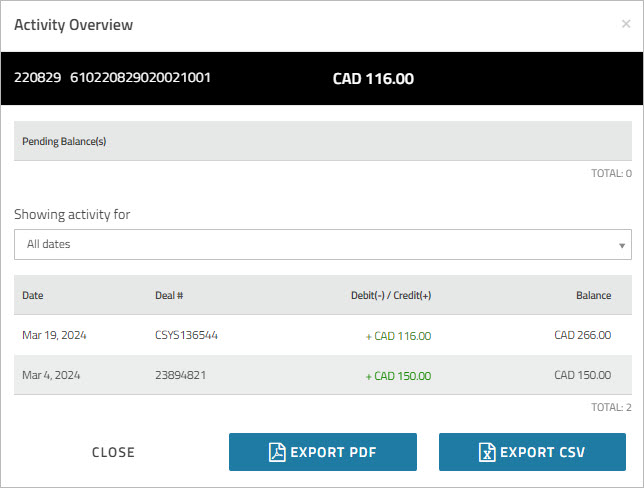Click the + CAD 150.00 credit amount

point(398,376)
